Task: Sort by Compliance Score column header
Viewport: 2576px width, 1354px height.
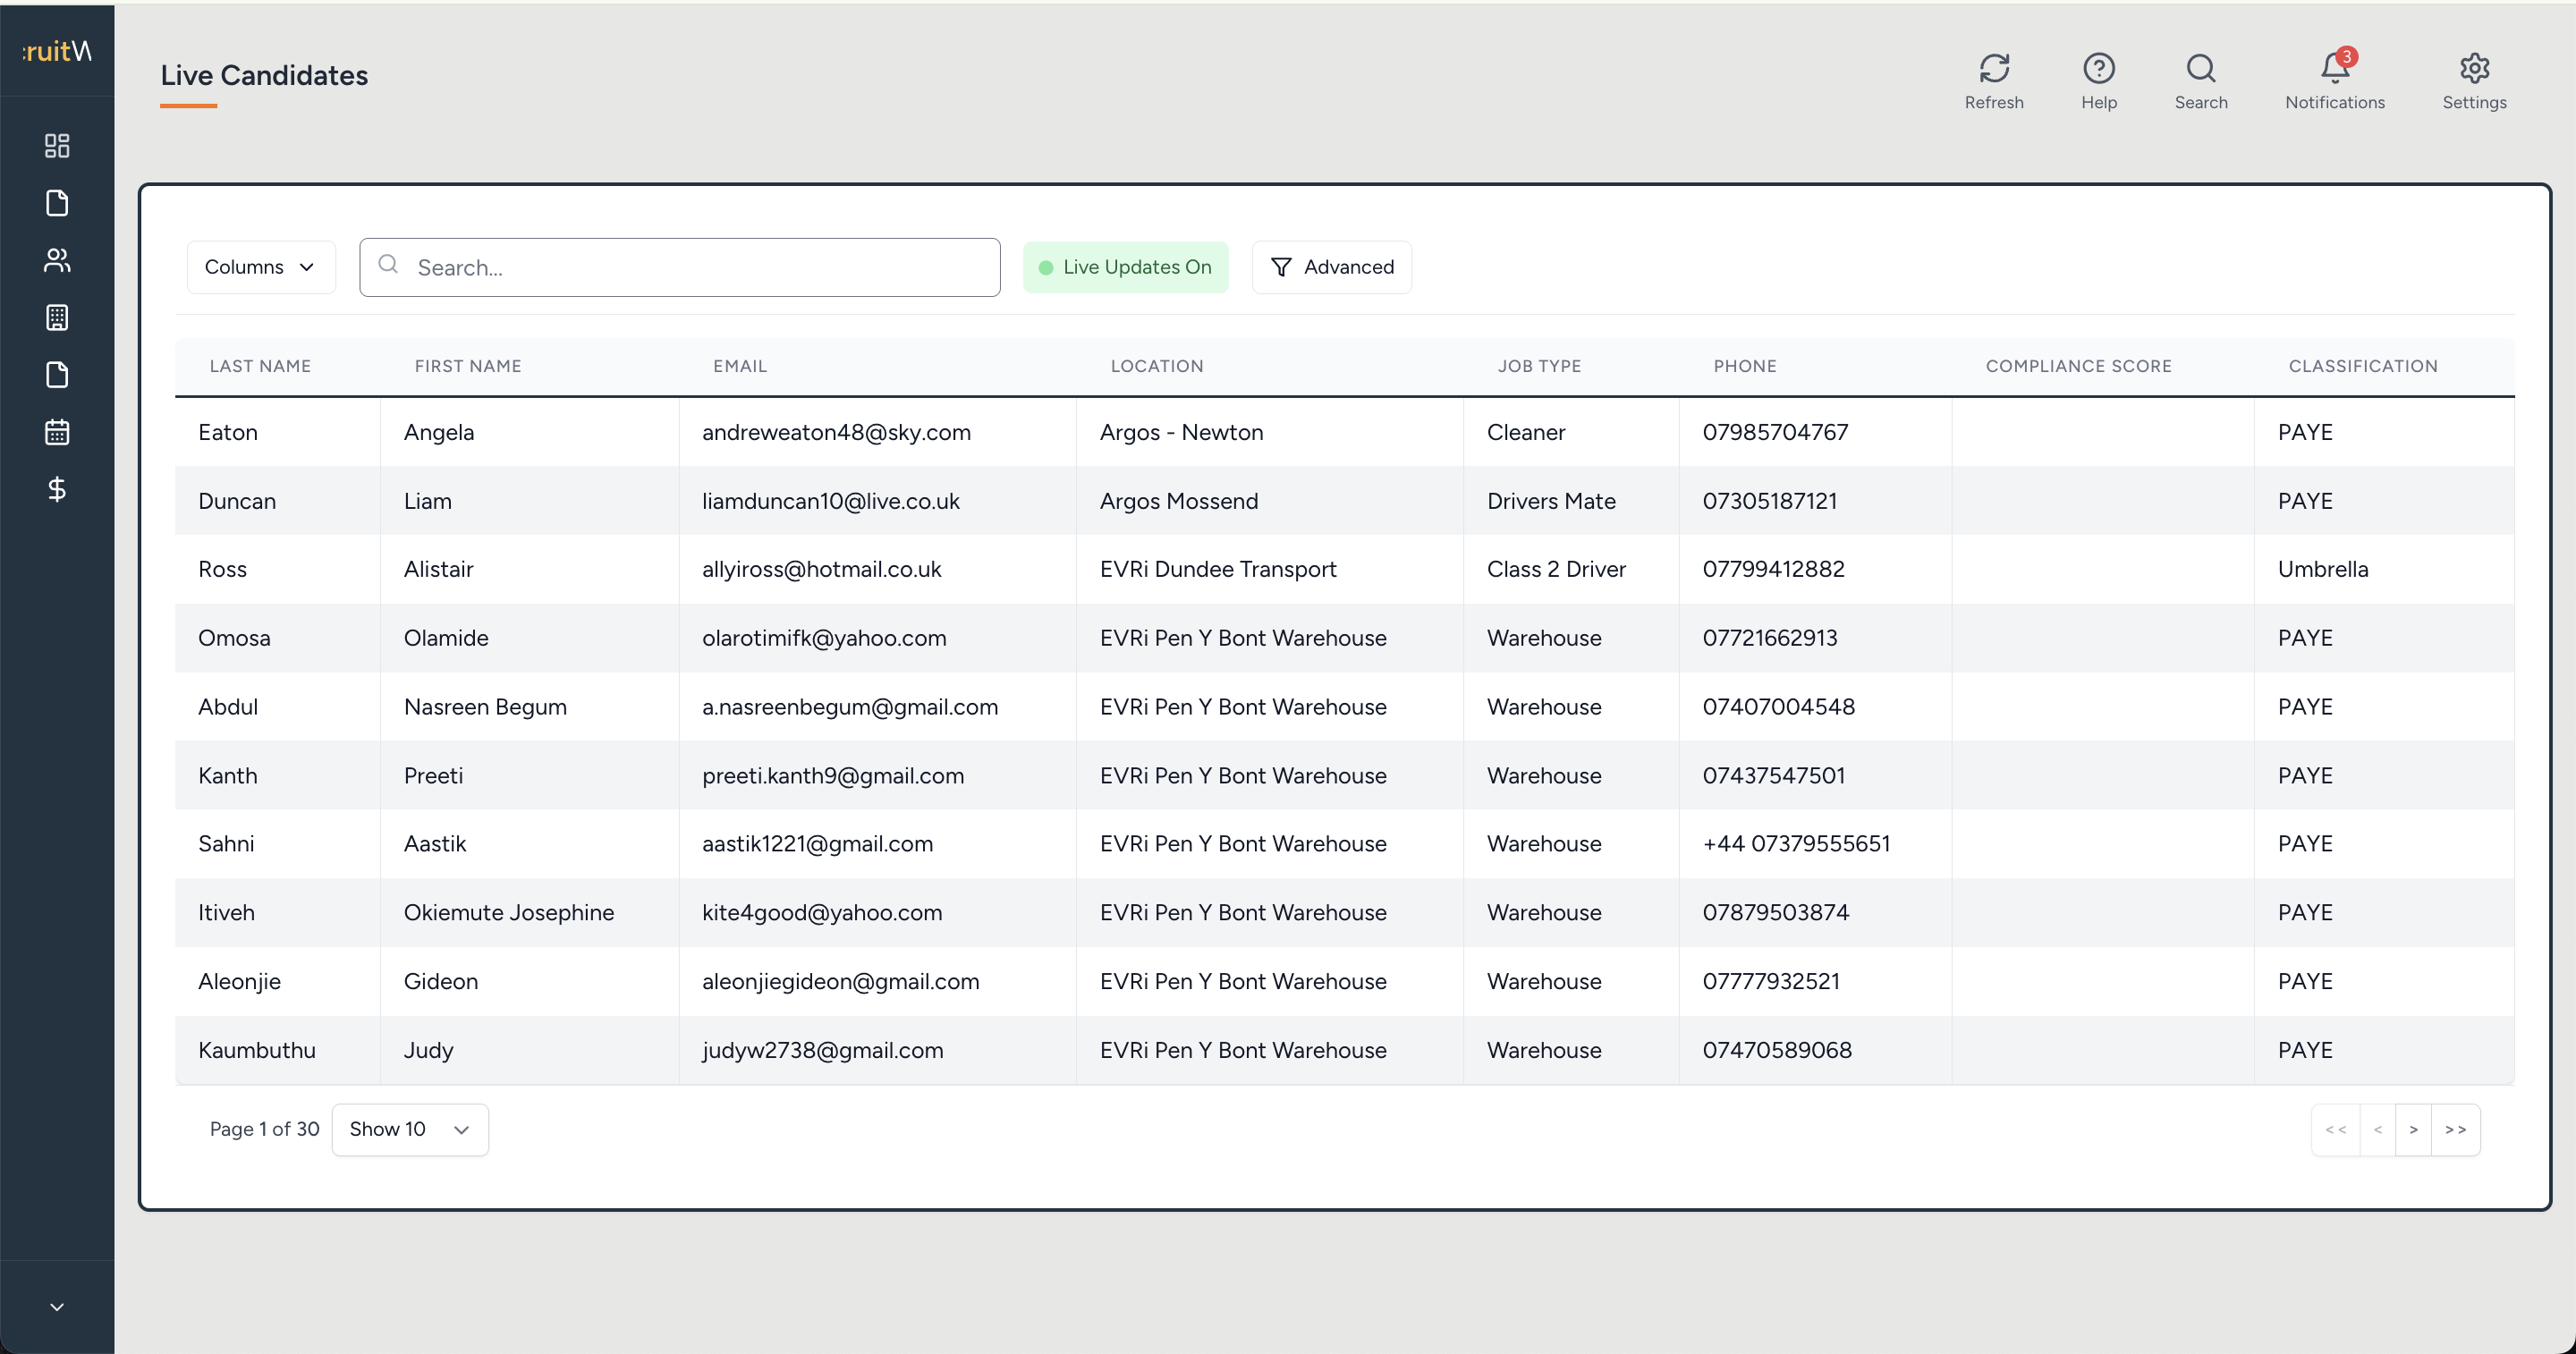Action: pyautogui.click(x=2078, y=366)
